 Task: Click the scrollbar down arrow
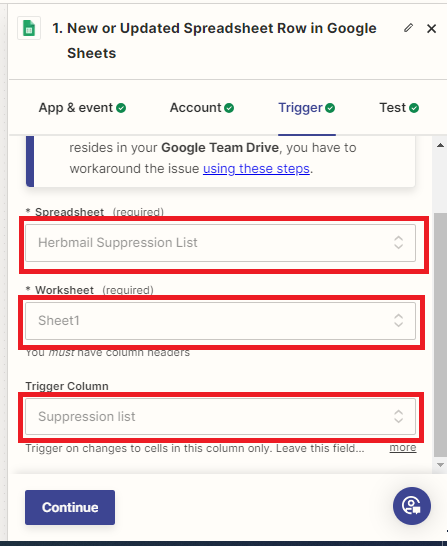tap(440, 465)
